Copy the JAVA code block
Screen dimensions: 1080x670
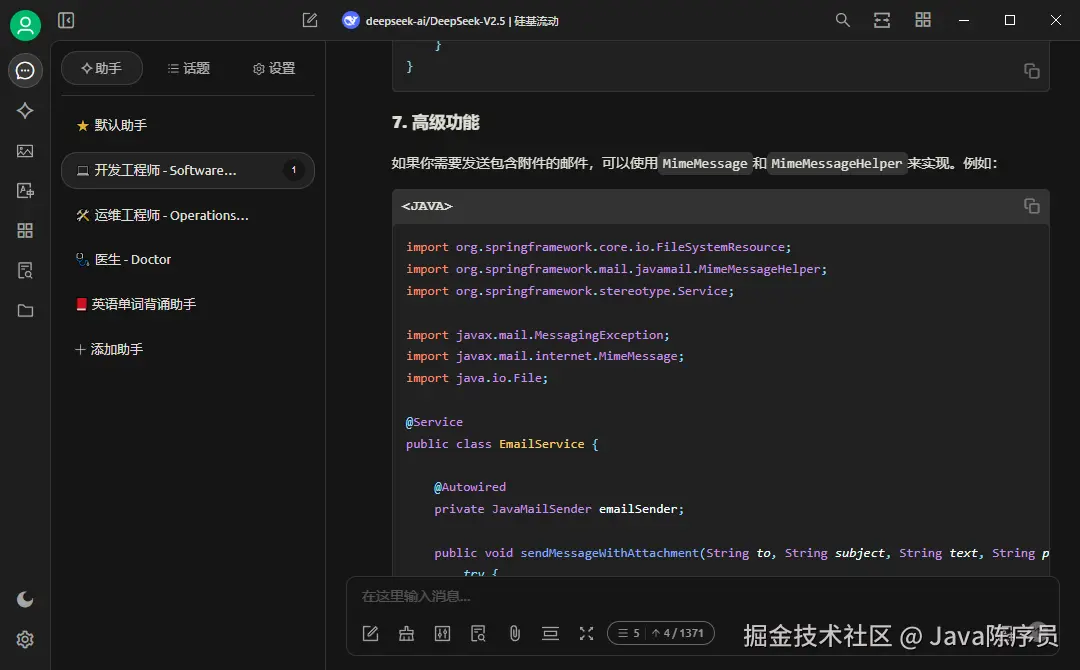[1031, 206]
